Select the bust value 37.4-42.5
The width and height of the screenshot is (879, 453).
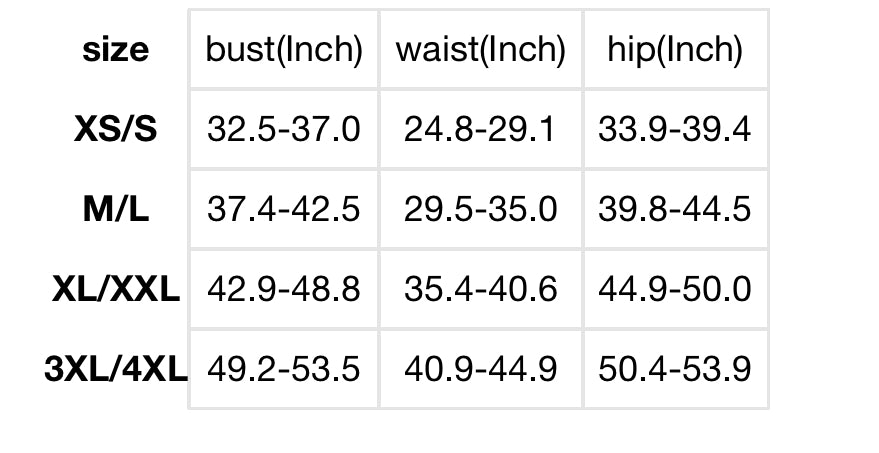[x=284, y=209]
